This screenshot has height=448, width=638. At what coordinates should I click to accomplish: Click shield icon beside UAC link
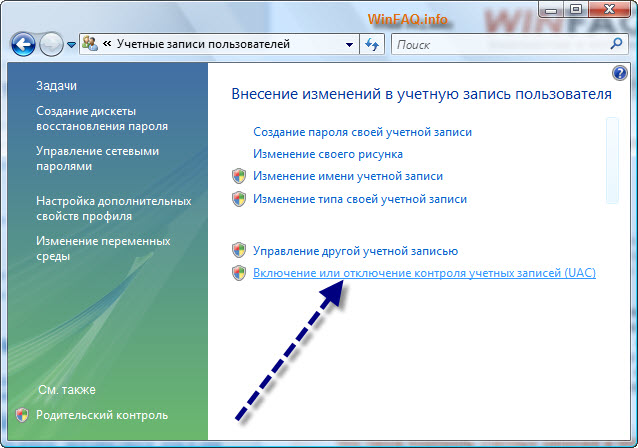[239, 273]
